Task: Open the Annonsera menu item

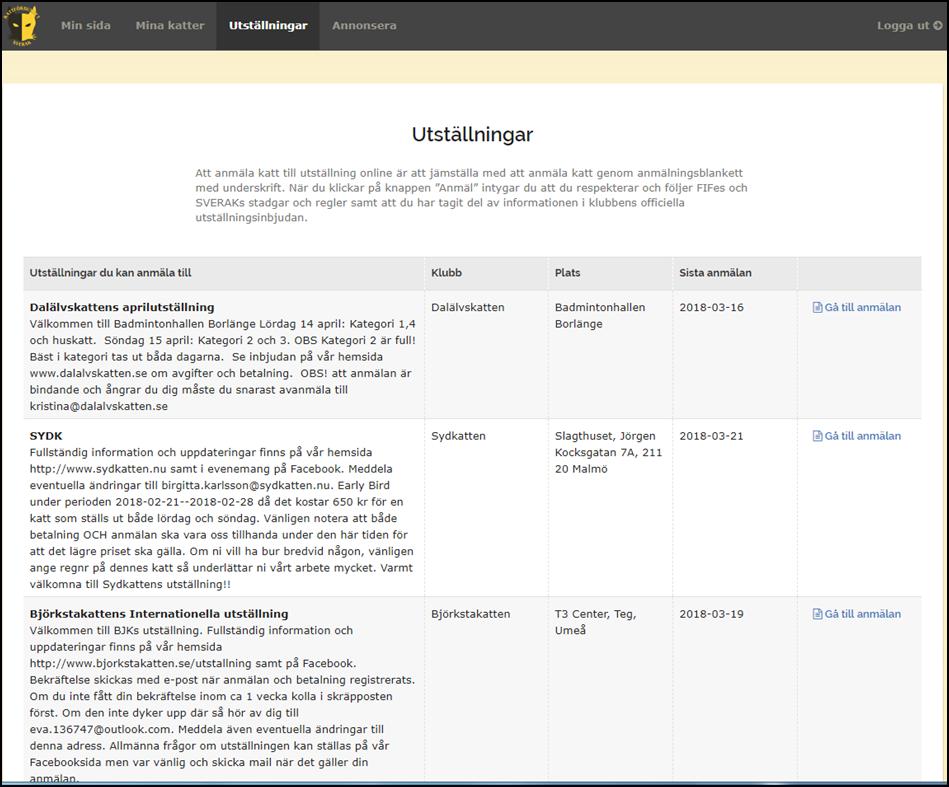Action: tap(364, 25)
